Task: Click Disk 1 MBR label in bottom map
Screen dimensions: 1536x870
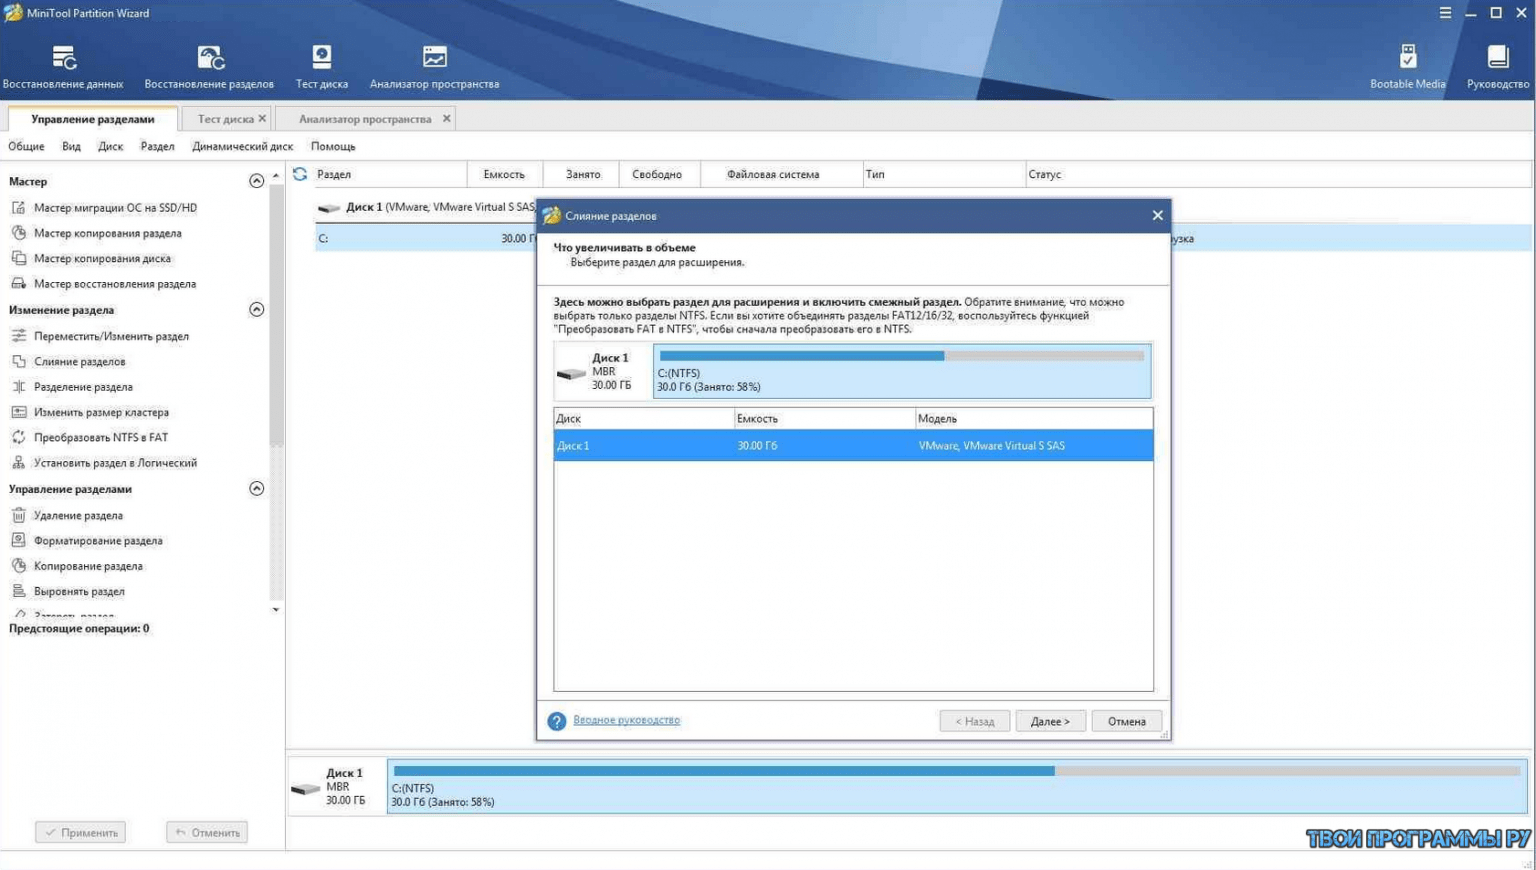Action: coord(345,786)
